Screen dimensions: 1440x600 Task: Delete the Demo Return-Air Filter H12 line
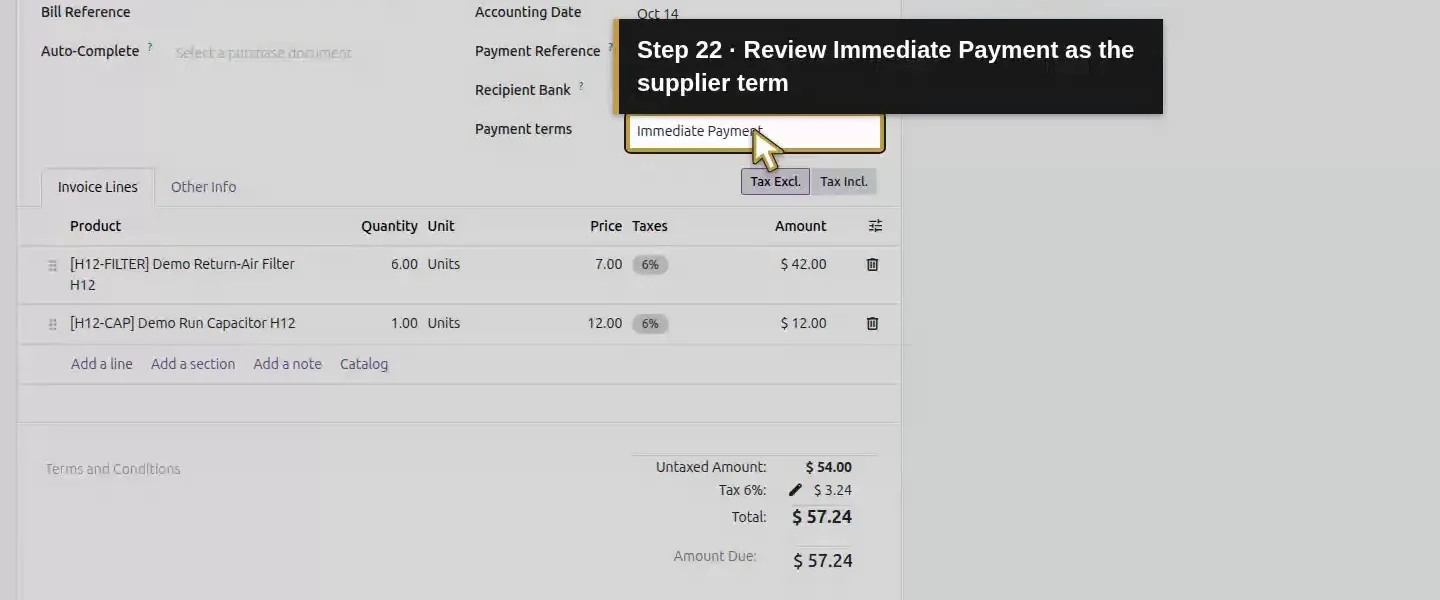click(x=872, y=264)
